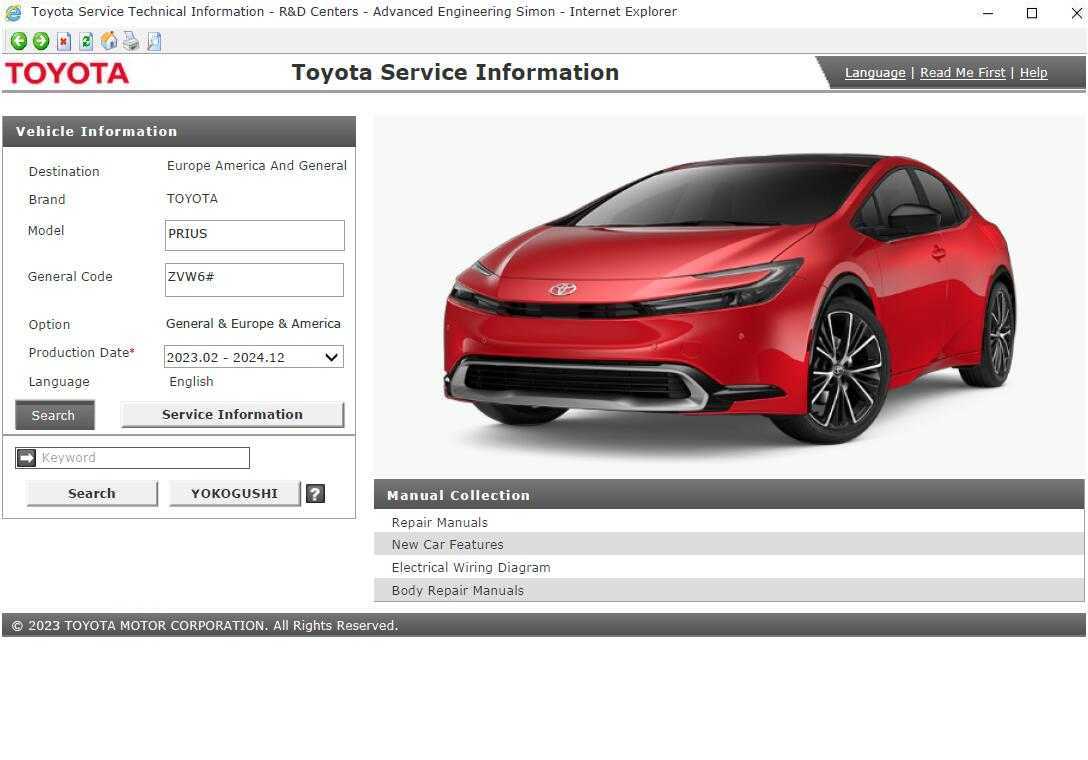Click the 'Toyota Service Information' page title
Viewport: 1088px width, 760px height.
pyautogui.click(x=455, y=72)
